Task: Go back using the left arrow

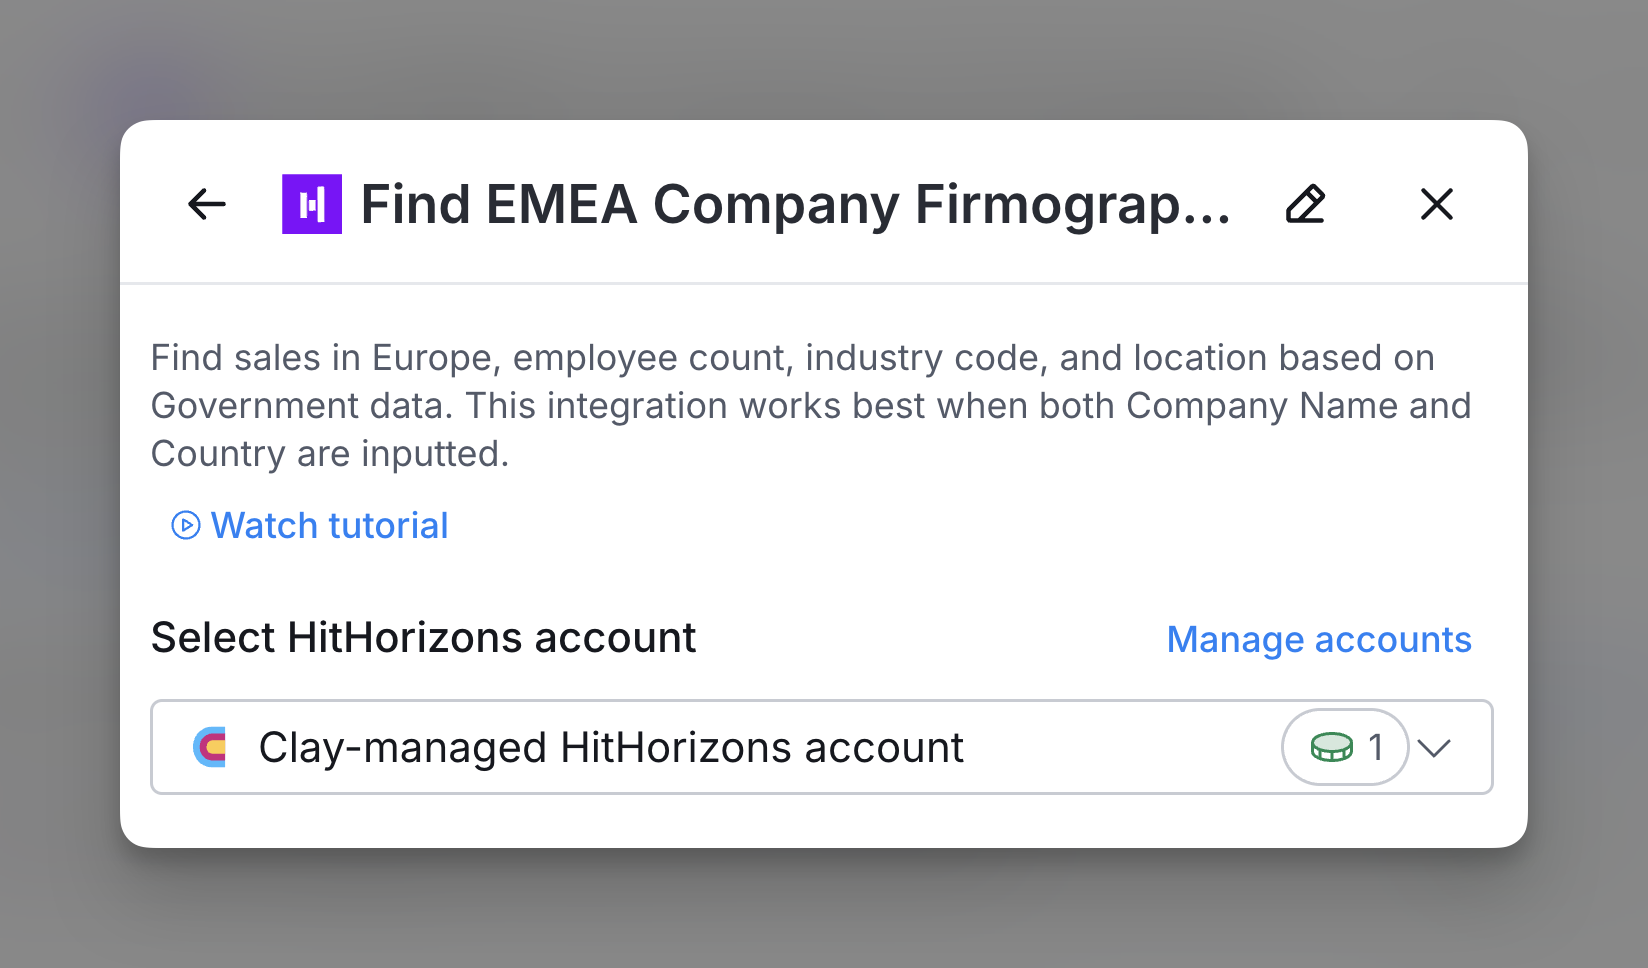Action: point(207,204)
